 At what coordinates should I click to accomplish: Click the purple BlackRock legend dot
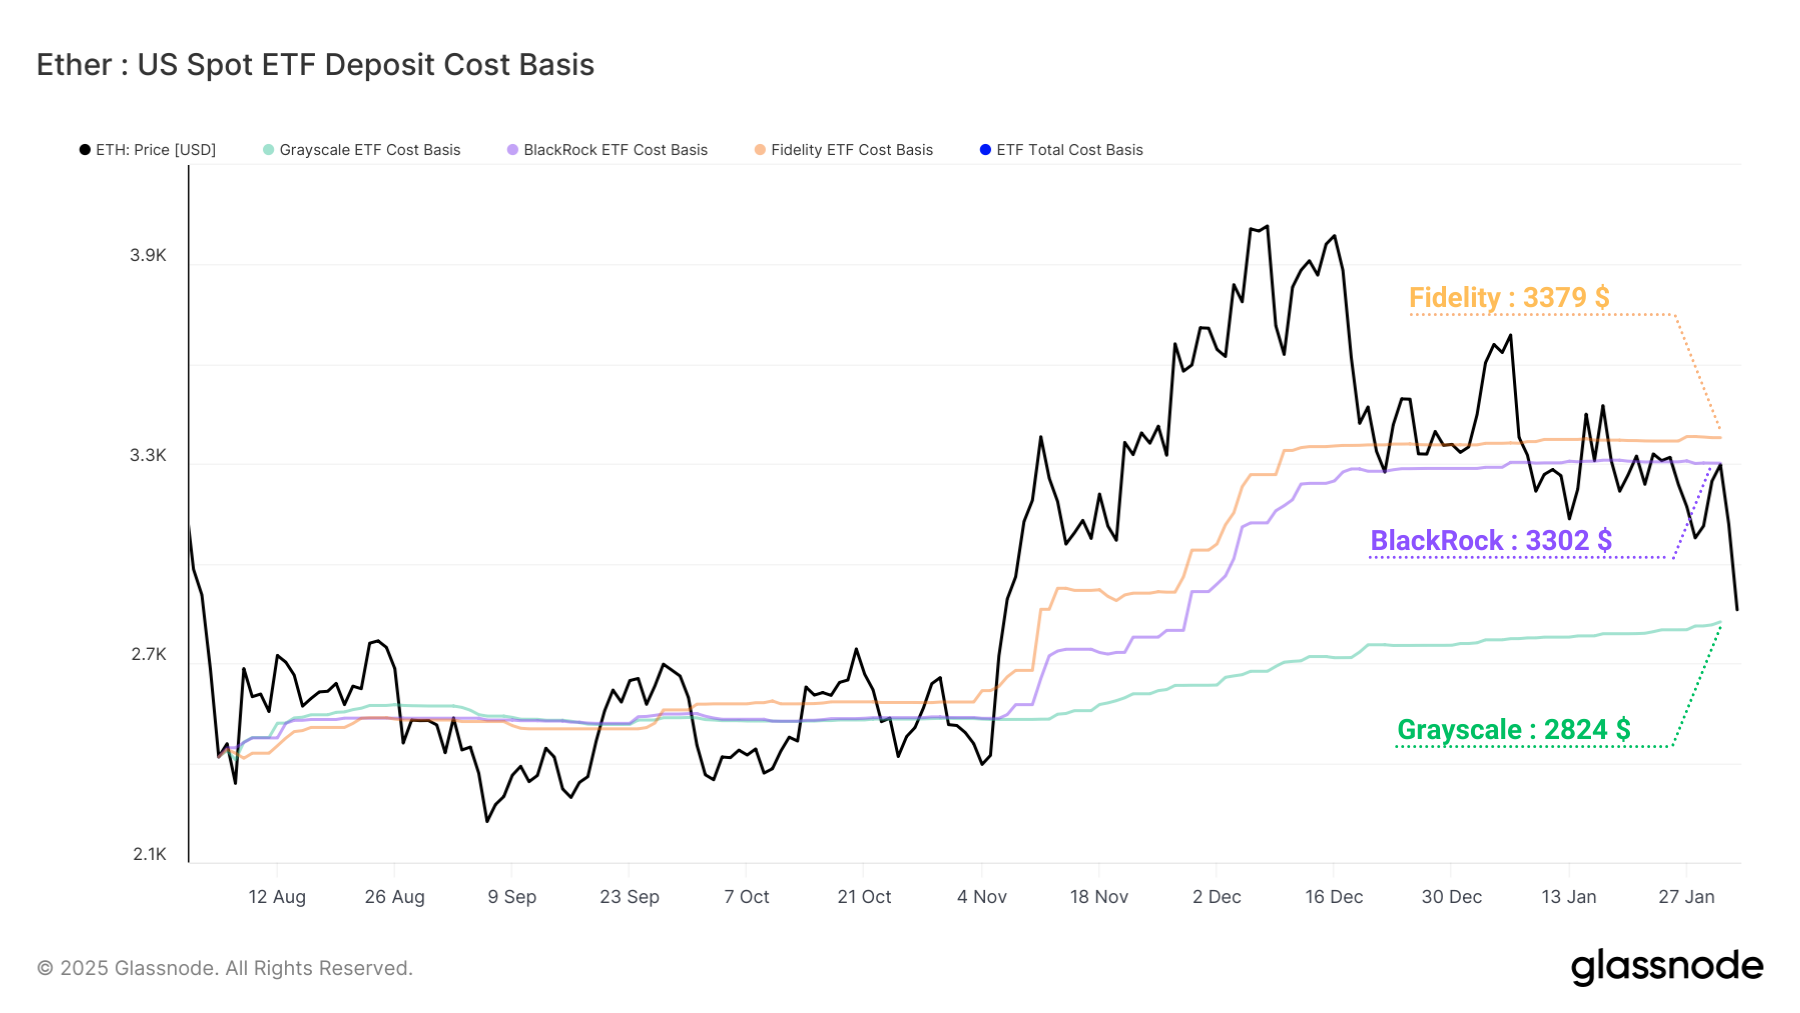512,150
